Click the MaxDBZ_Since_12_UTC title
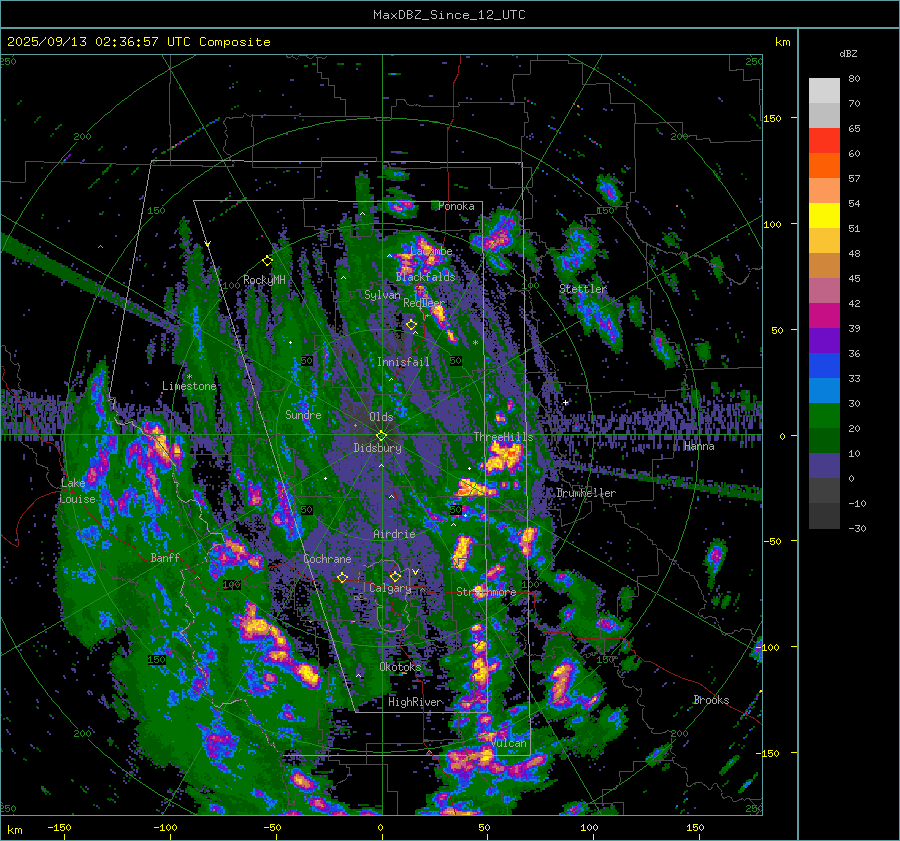 (x=449, y=15)
